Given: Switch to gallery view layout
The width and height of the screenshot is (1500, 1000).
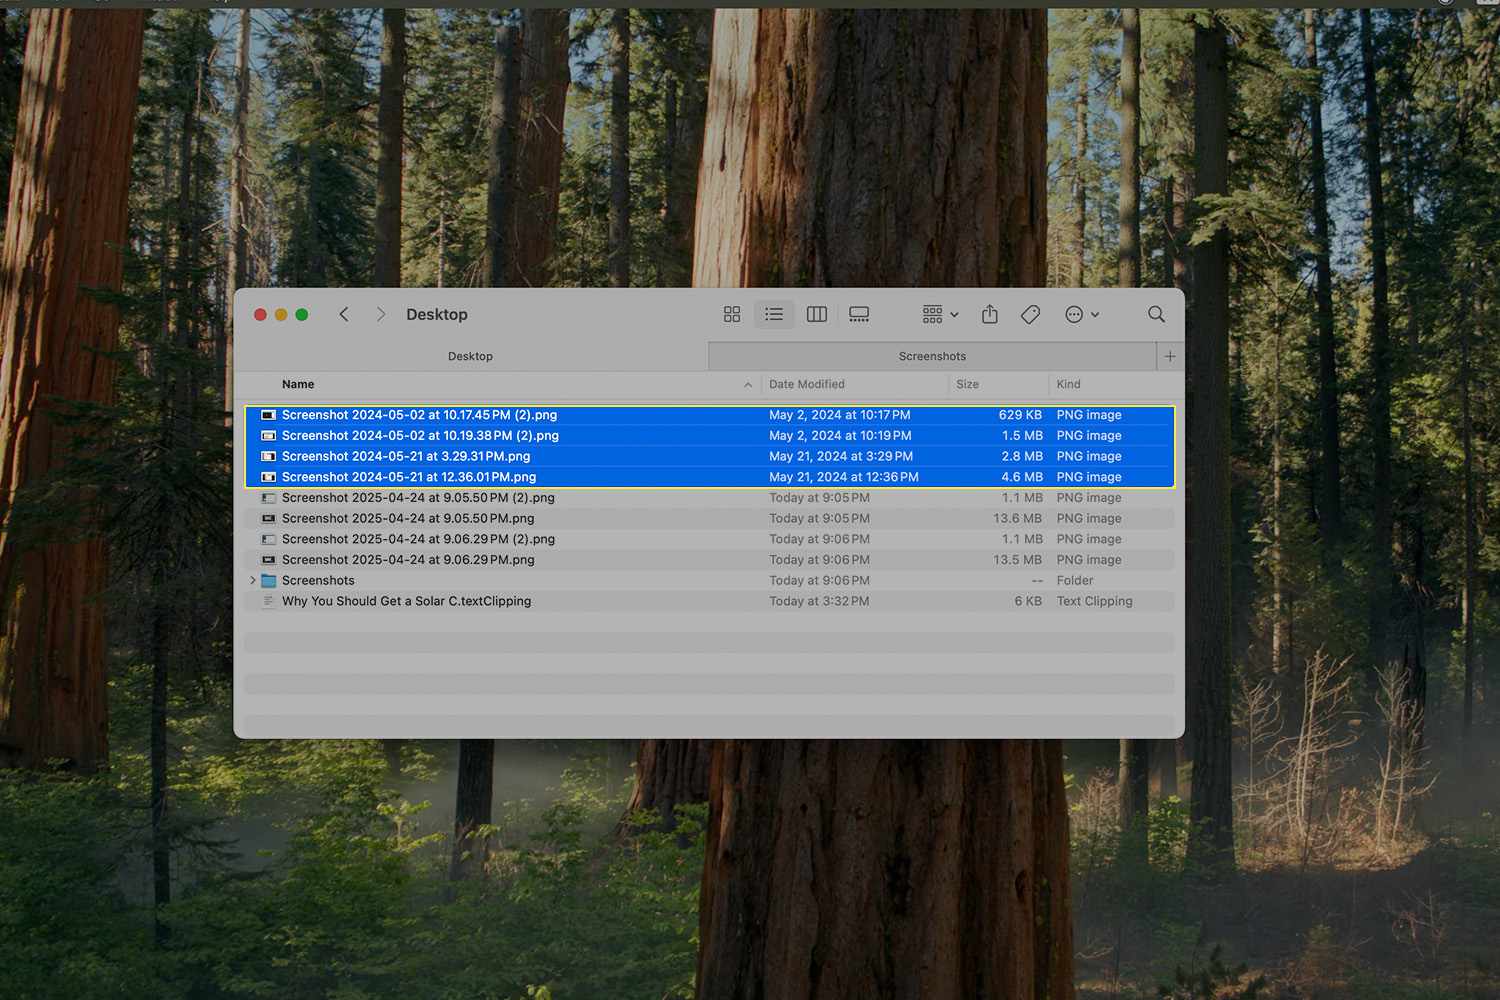Looking at the screenshot, I should click(859, 315).
